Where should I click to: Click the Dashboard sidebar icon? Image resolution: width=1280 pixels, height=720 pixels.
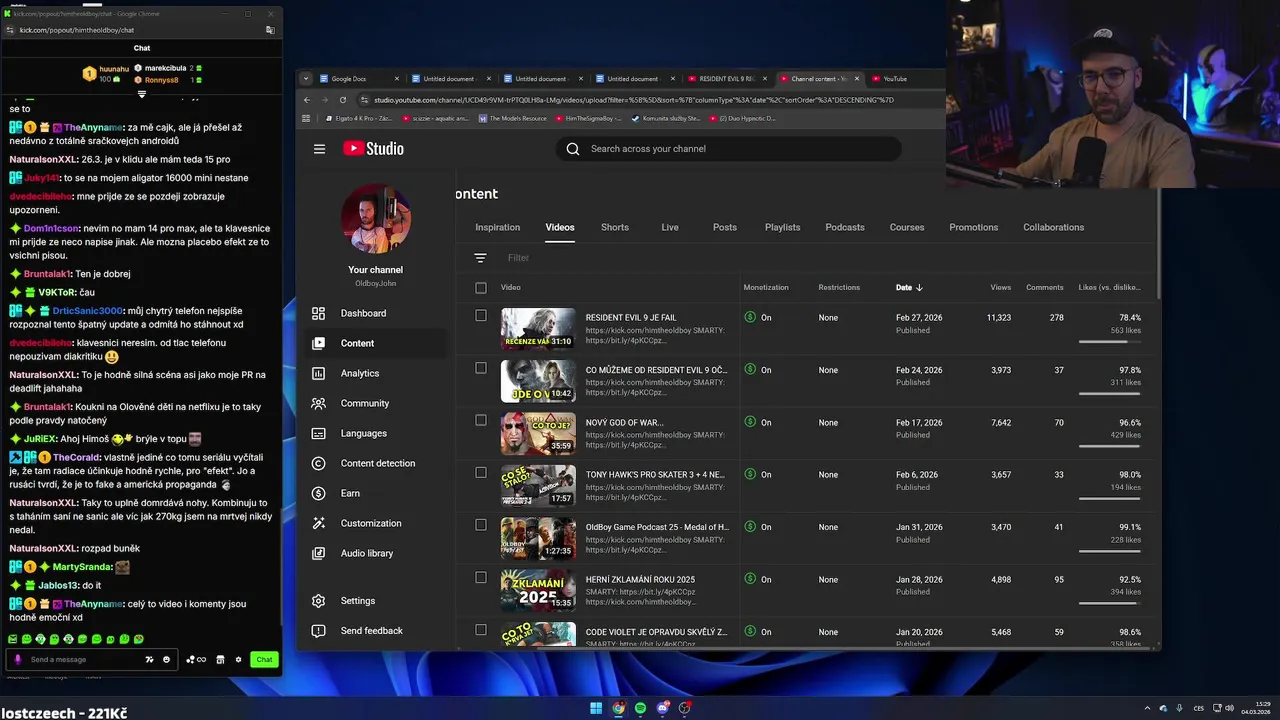point(318,313)
